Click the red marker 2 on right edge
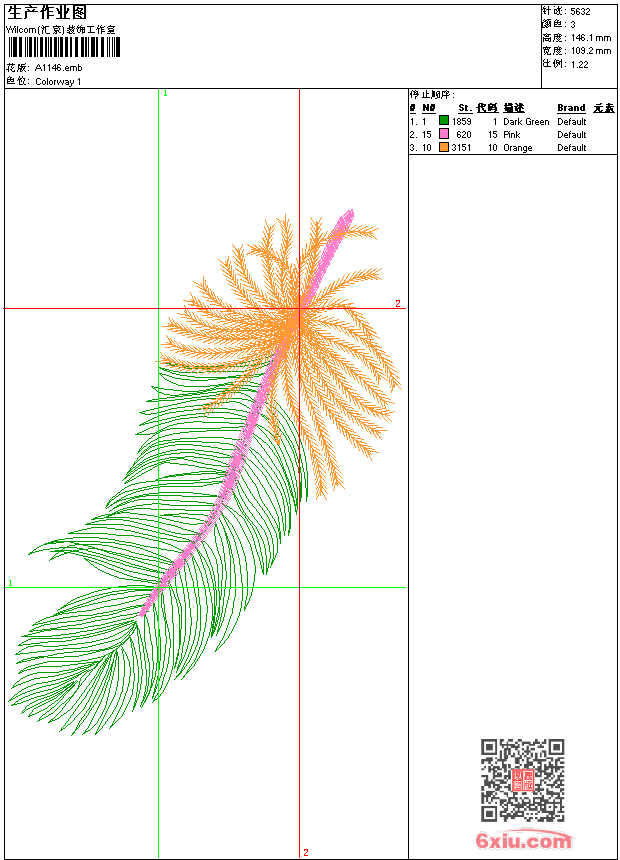The width and height of the screenshot is (620, 860). 397,303
